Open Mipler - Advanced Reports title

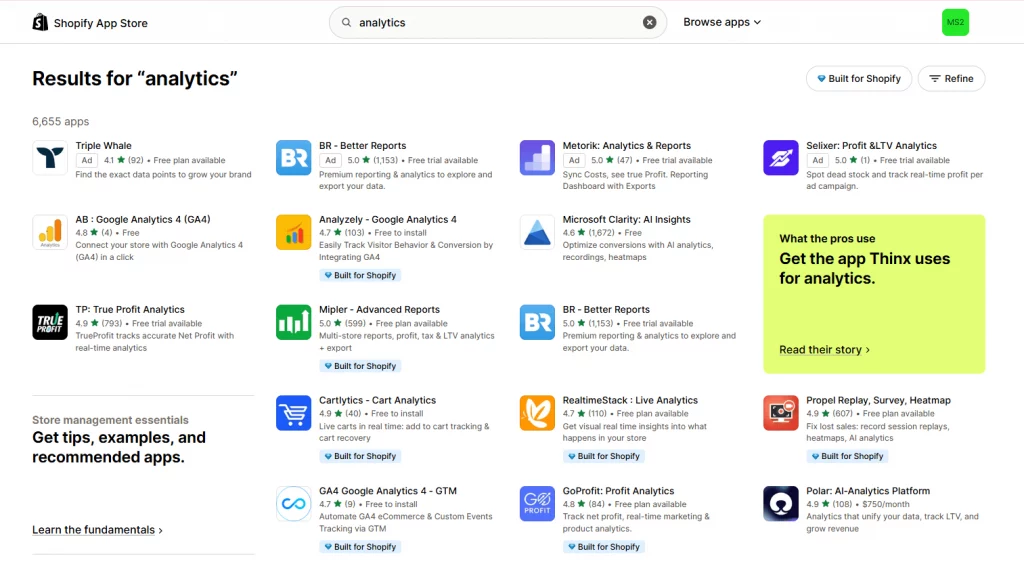(x=379, y=309)
